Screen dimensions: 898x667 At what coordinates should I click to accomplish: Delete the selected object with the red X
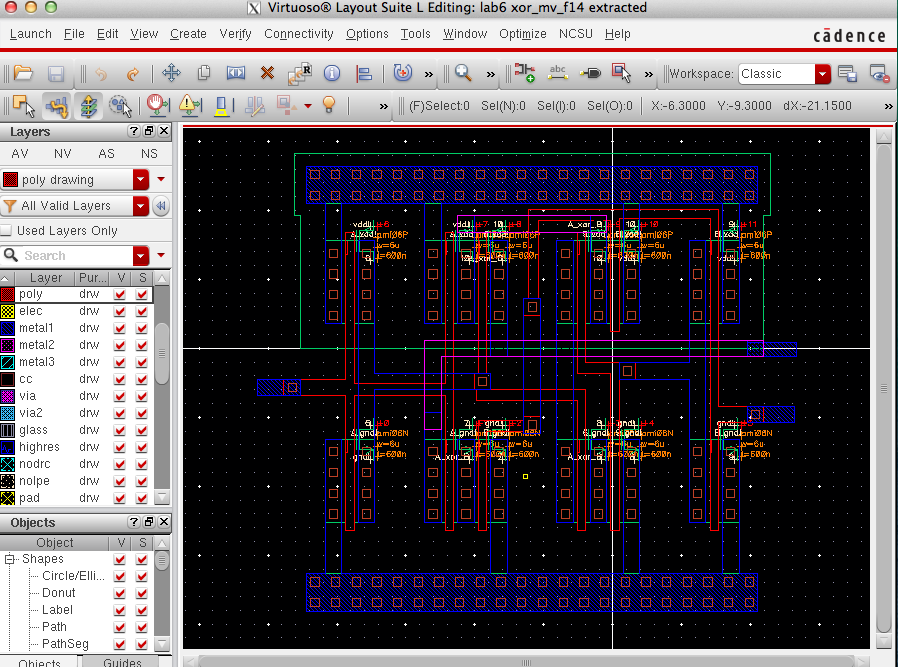click(x=267, y=72)
